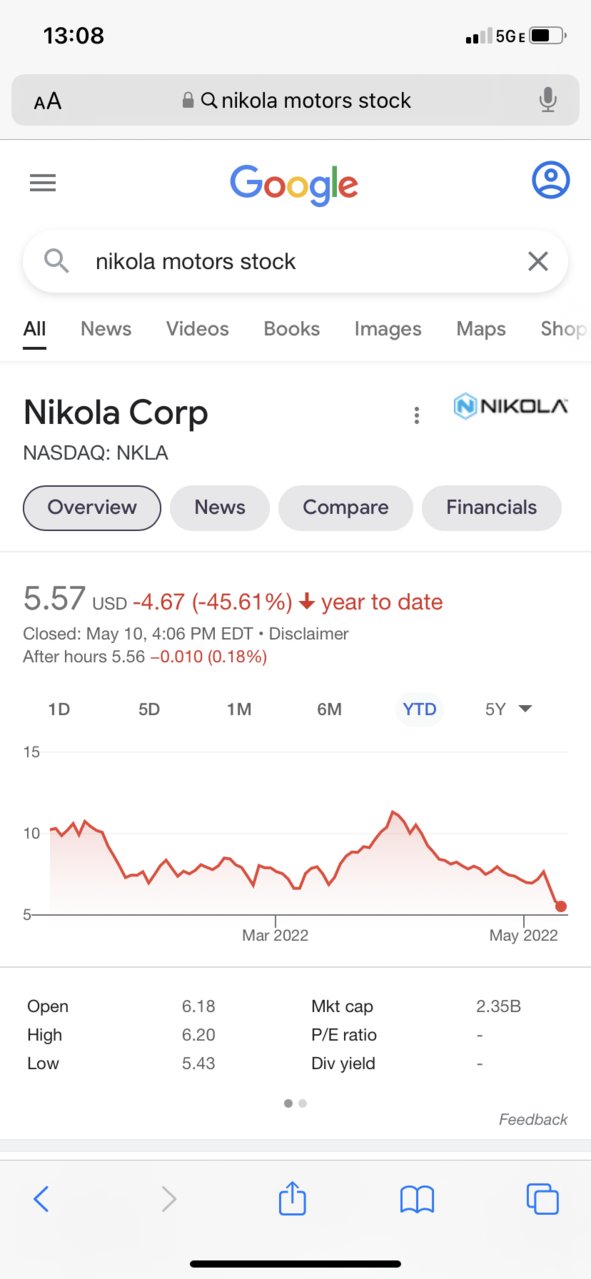Click the nikola motors stock search field
Screen dimensions: 591x1279
(295, 262)
